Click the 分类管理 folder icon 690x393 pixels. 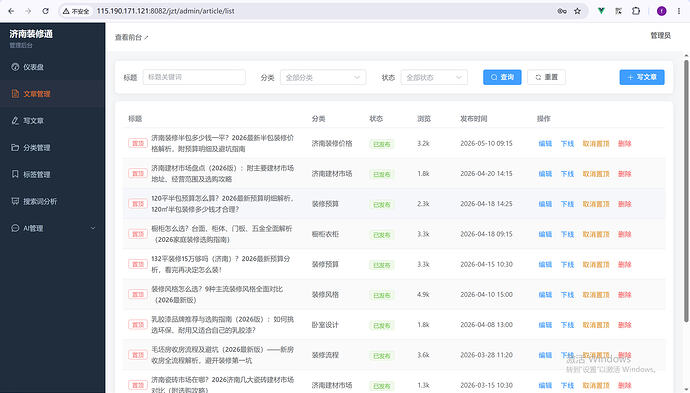(x=15, y=147)
